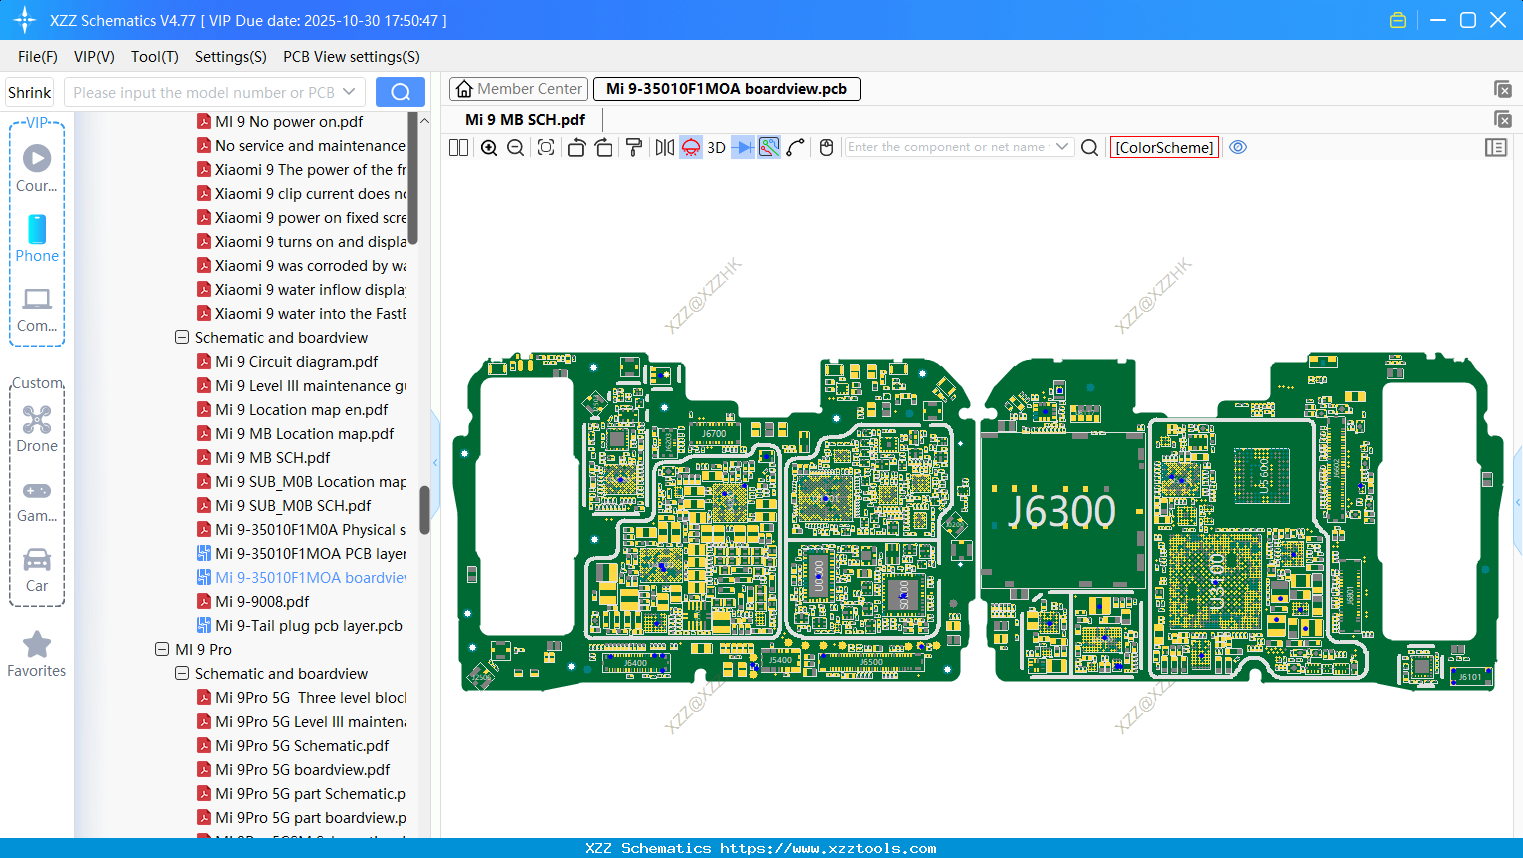Collapse the first Schematic and boardview folder
This screenshot has width=1523, height=858.
coord(182,338)
